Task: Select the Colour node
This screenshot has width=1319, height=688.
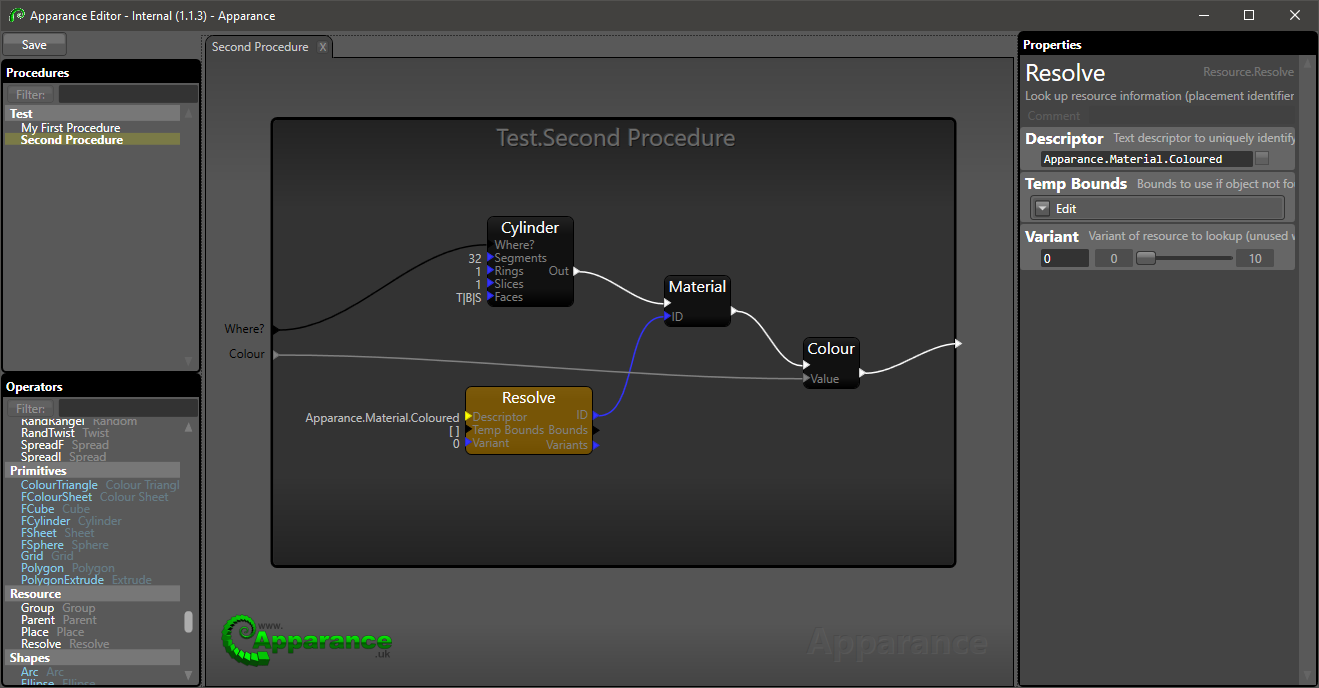Action: click(830, 349)
